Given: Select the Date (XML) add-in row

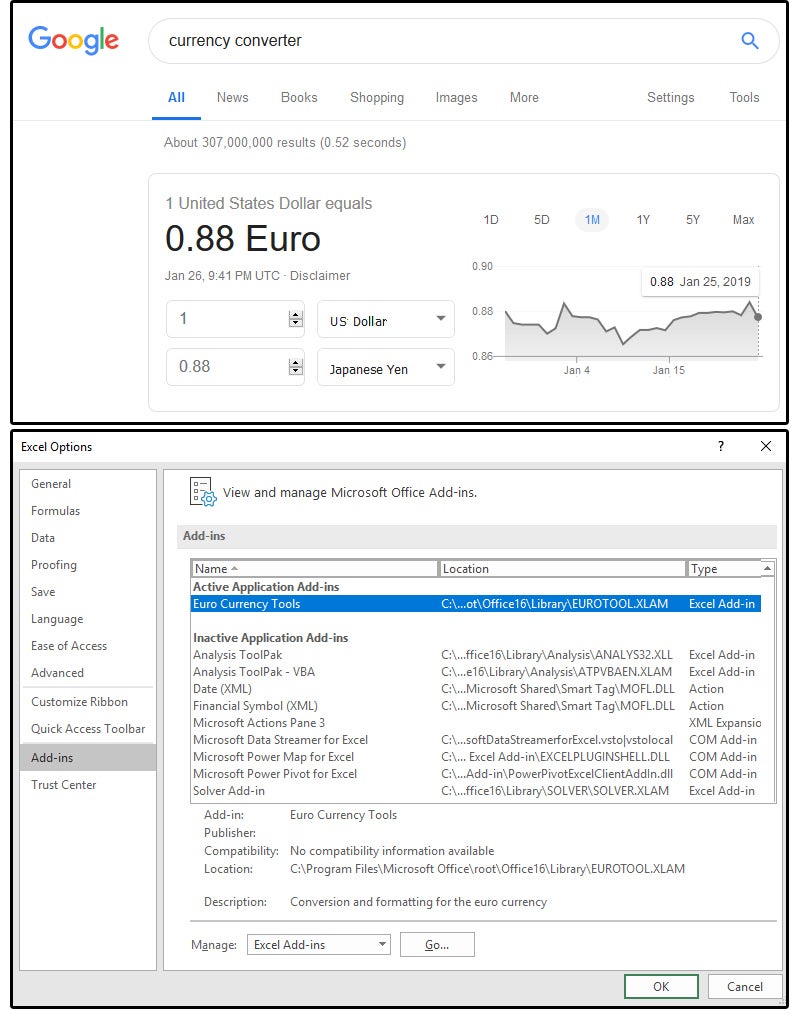Looking at the screenshot, I should click(476, 689).
